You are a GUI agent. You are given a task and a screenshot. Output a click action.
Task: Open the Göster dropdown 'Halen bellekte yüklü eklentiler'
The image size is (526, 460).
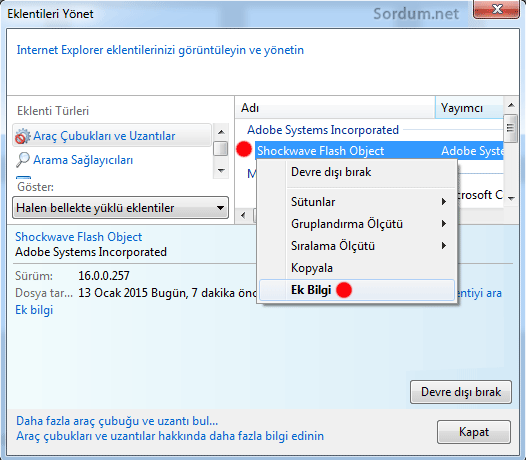tap(120, 208)
